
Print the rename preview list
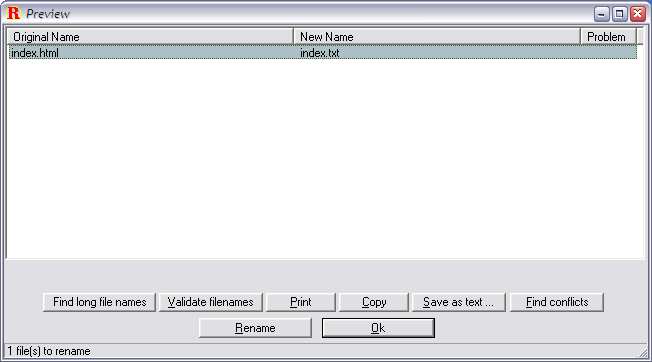[x=300, y=302]
